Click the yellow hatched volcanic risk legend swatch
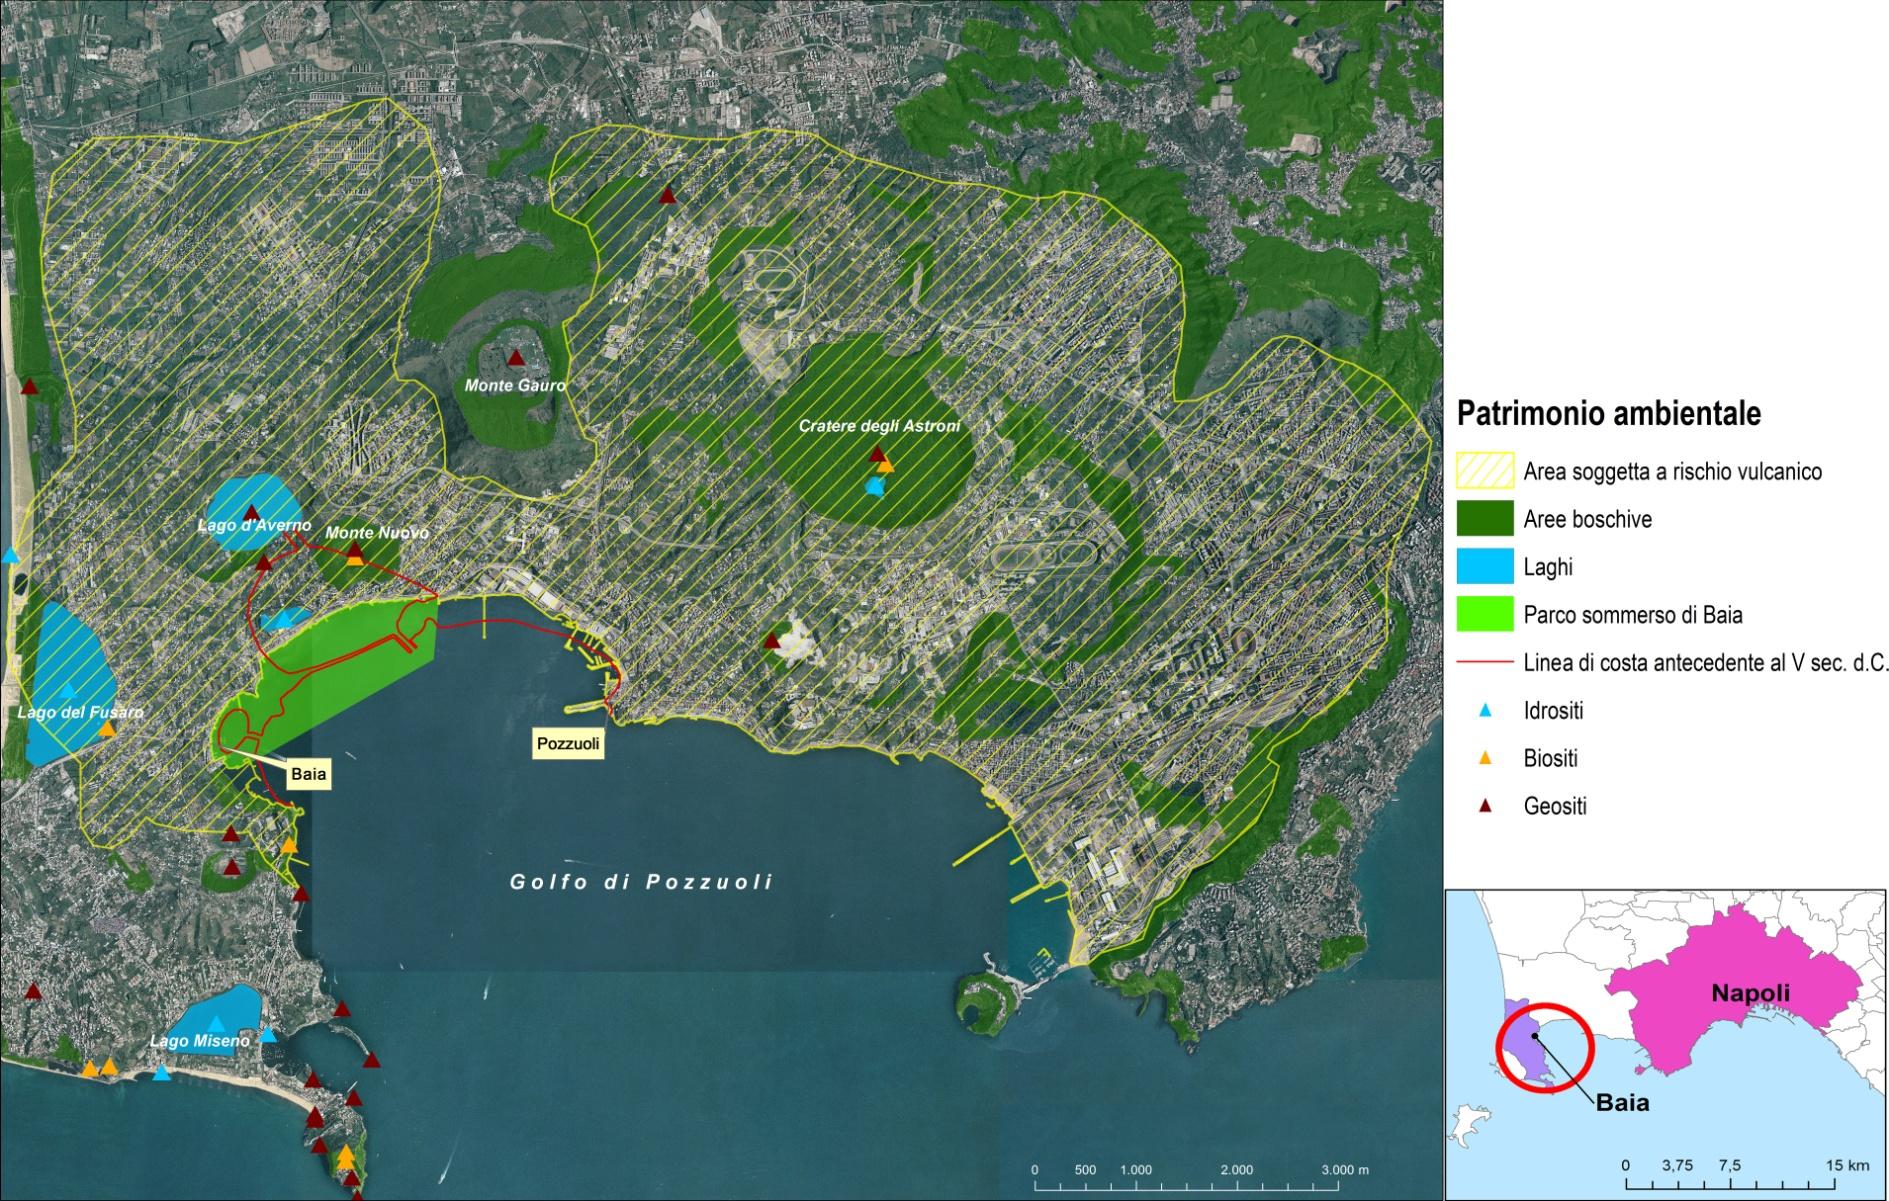 click(1485, 471)
